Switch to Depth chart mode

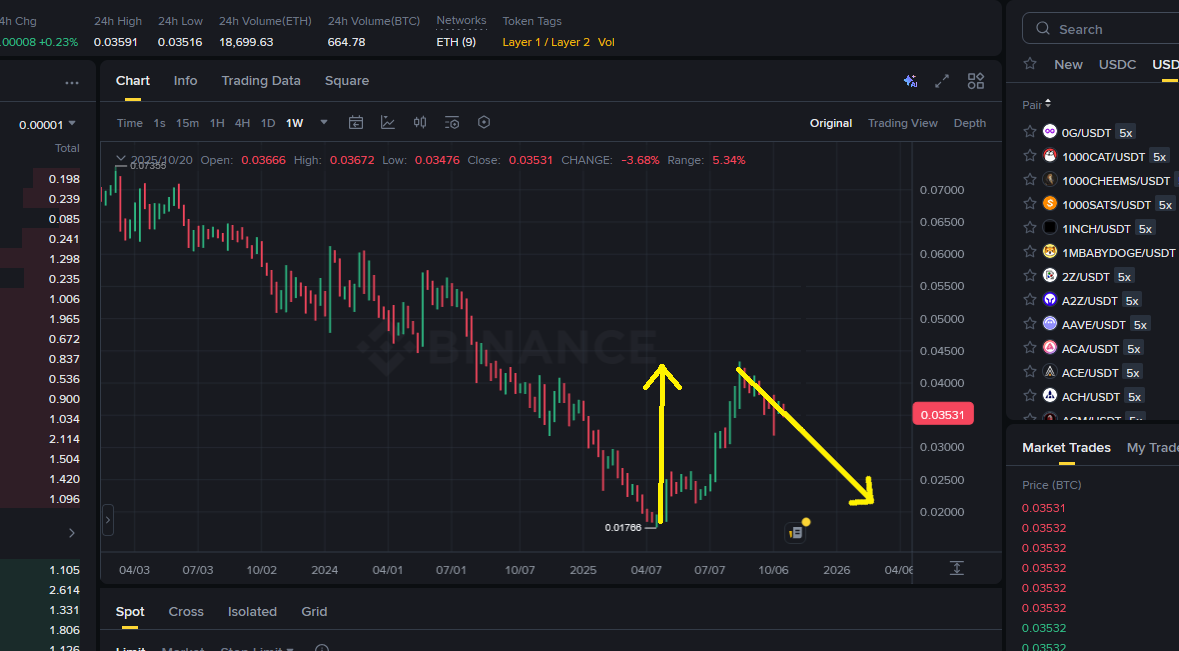(969, 123)
